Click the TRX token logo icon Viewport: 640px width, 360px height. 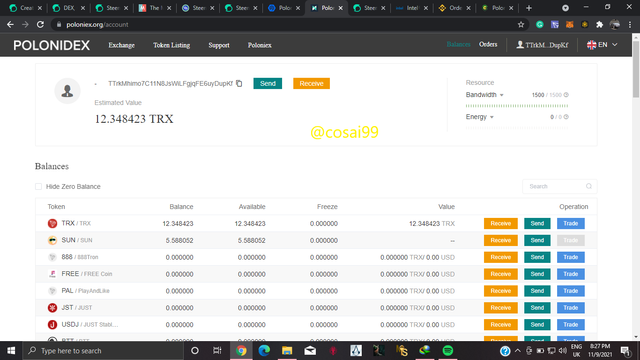pyautogui.click(x=52, y=223)
